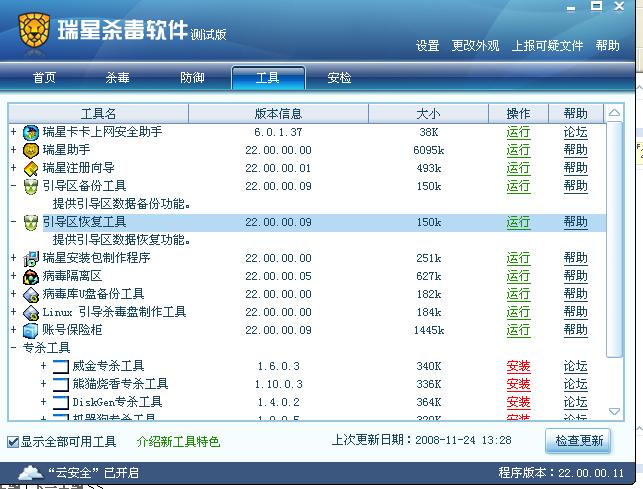Click the cloud security icon in status bar
The image size is (643, 489).
31,473
